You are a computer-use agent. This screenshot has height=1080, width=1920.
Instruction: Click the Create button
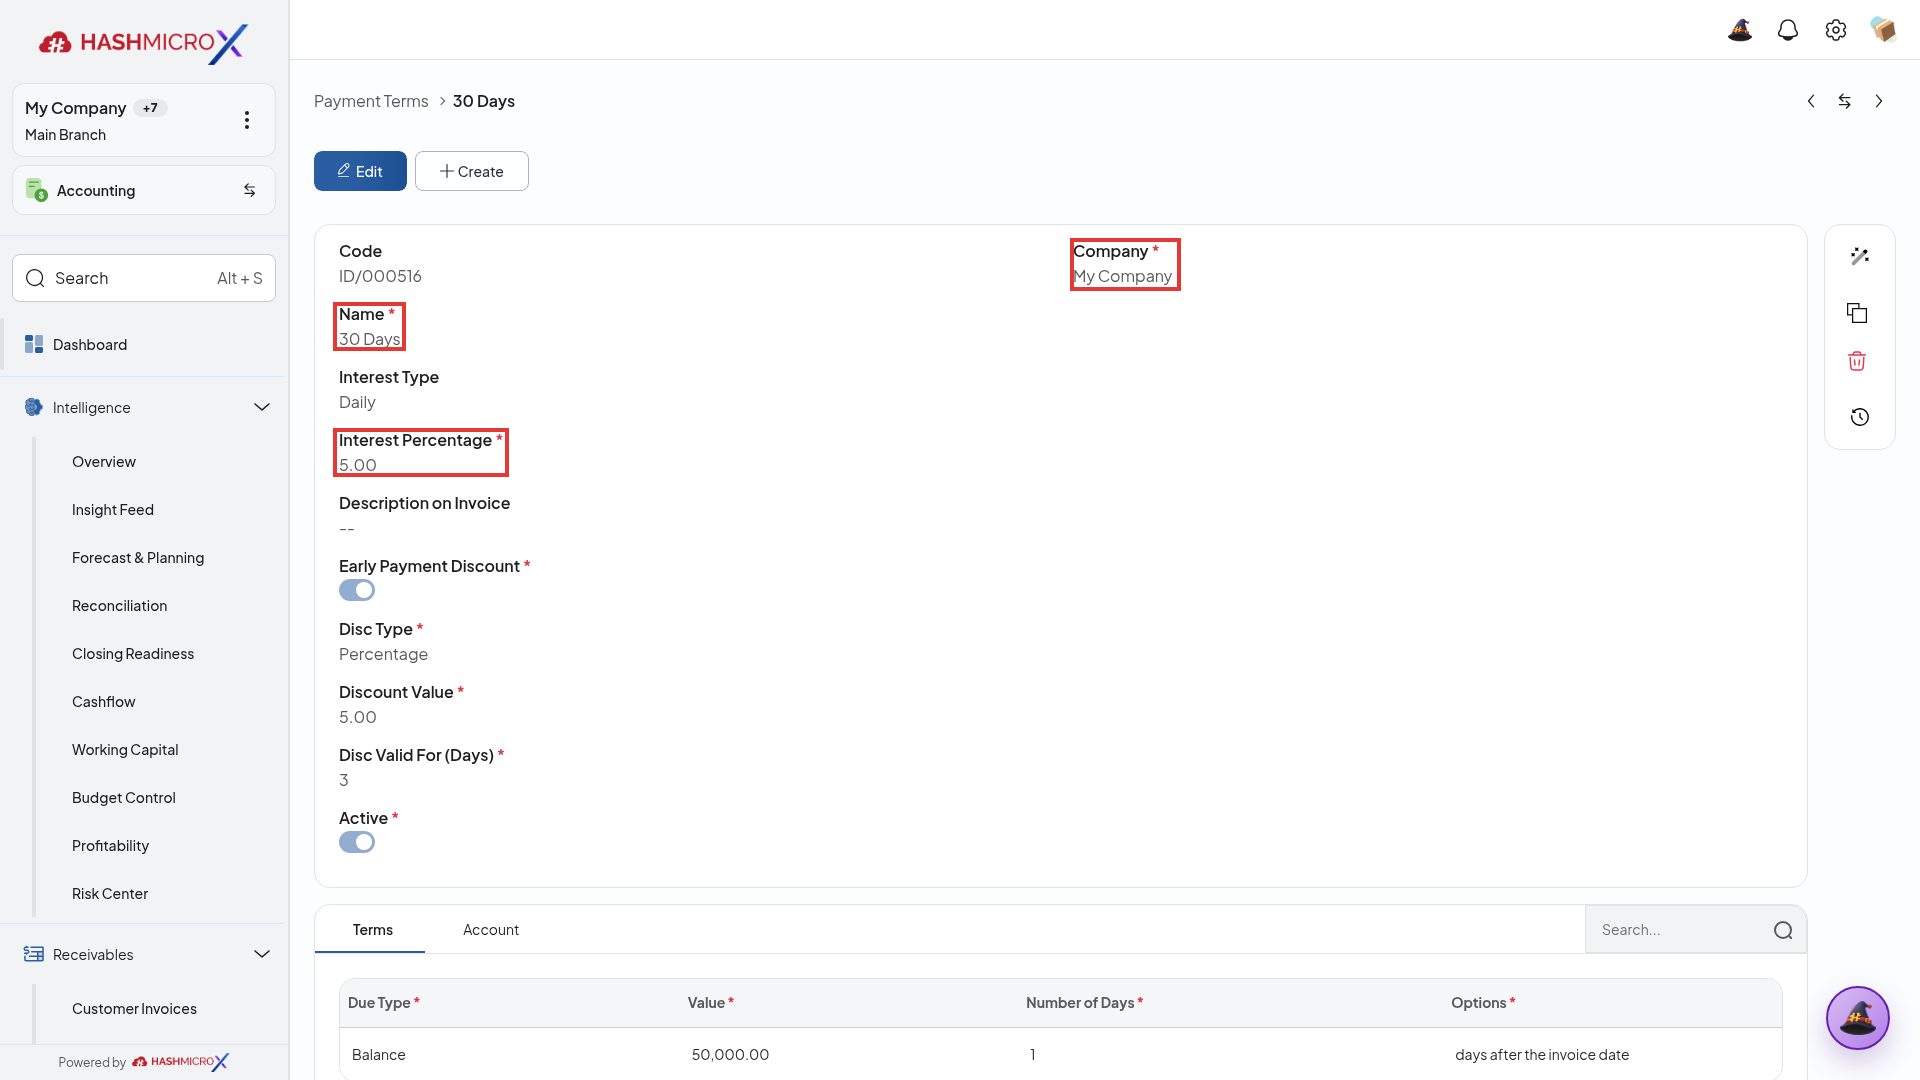tap(472, 171)
